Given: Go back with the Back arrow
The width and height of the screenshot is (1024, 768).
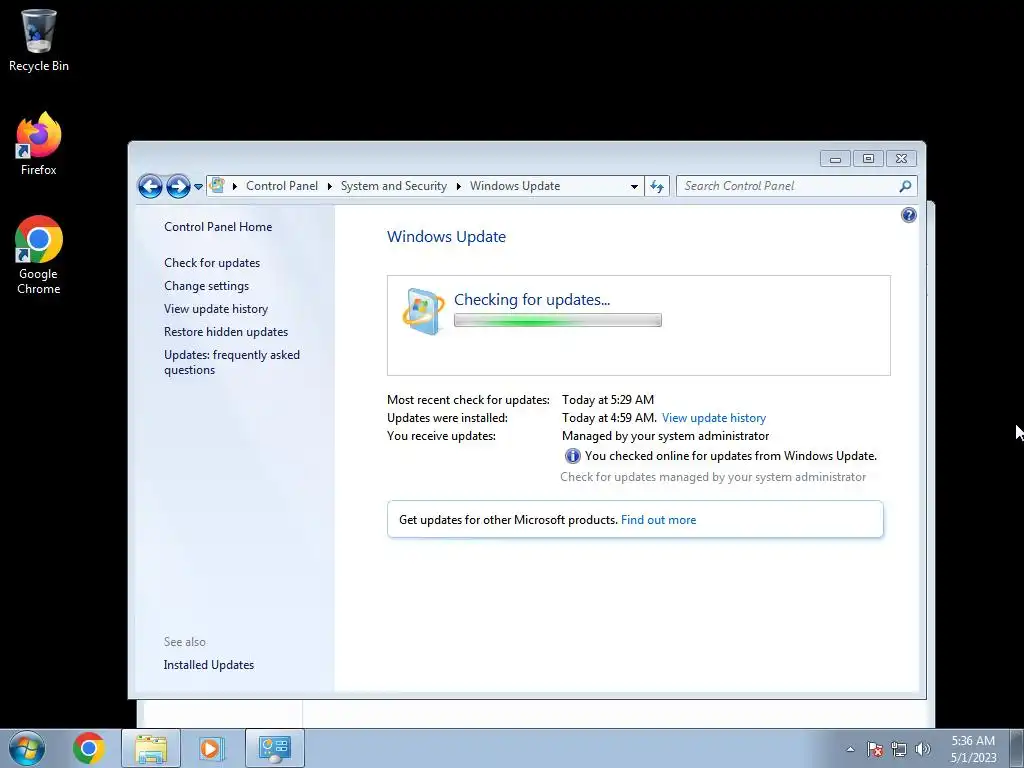Looking at the screenshot, I should click(150, 186).
